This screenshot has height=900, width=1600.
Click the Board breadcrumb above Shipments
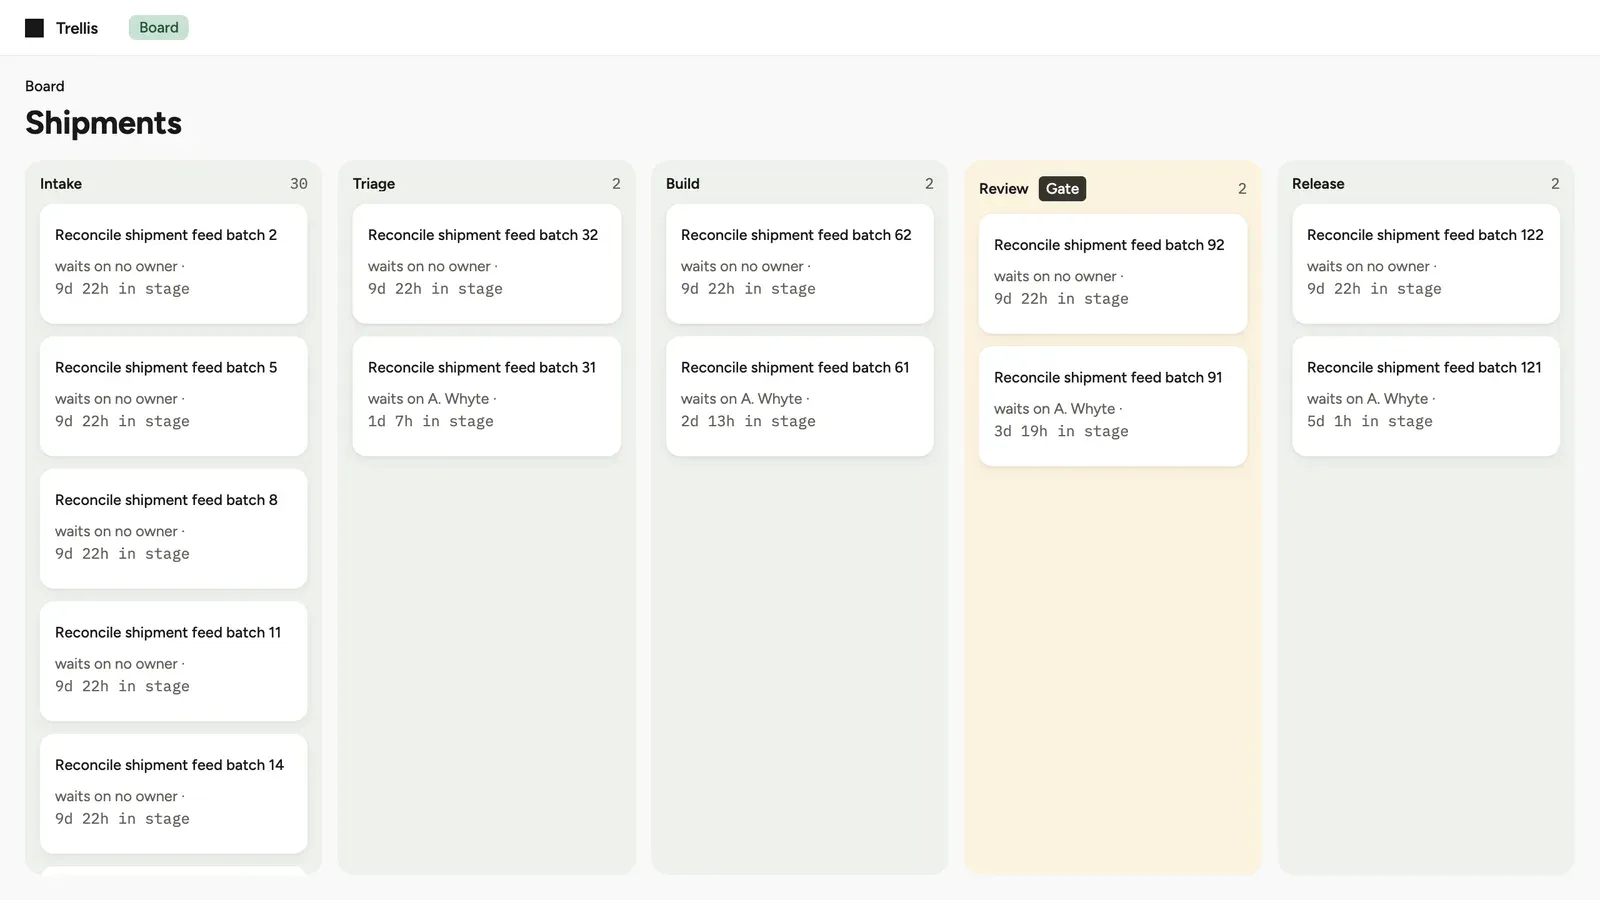(45, 86)
